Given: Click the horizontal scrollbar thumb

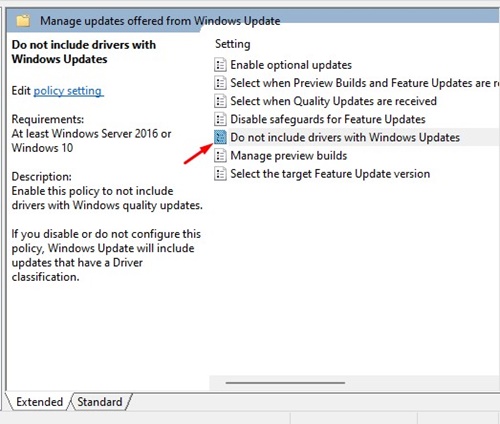Looking at the screenshot, I should [x=285, y=383].
